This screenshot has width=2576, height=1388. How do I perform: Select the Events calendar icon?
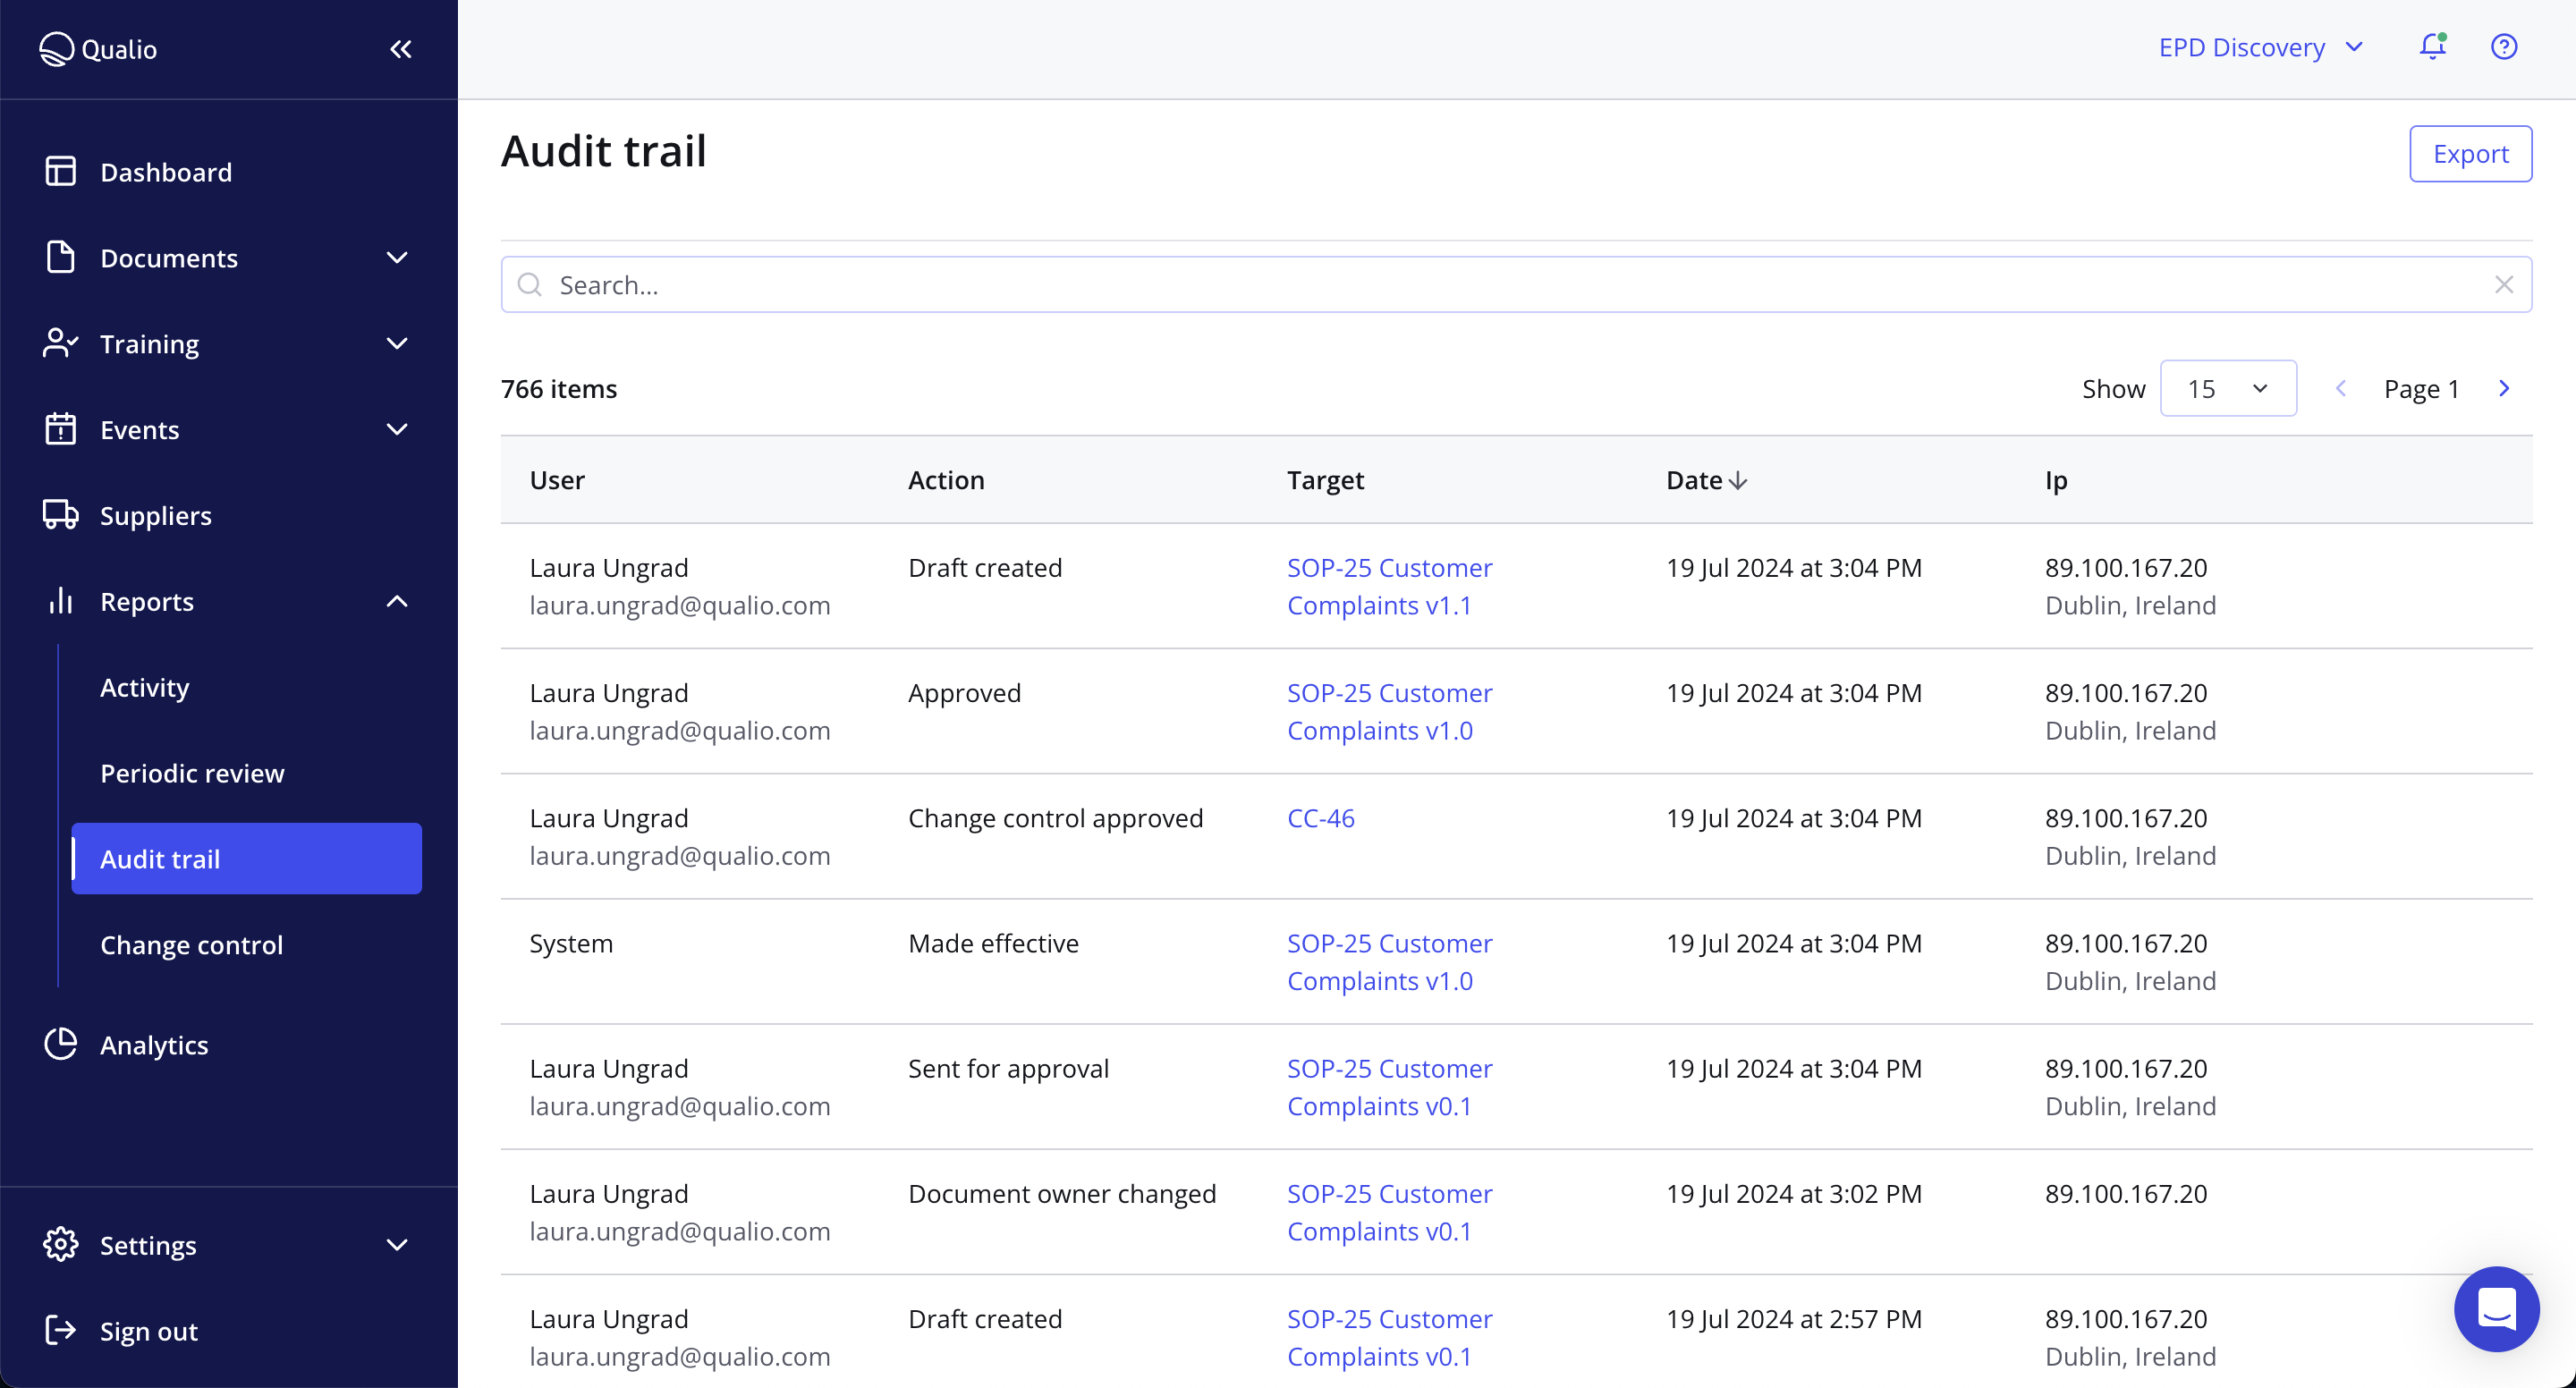click(59, 429)
